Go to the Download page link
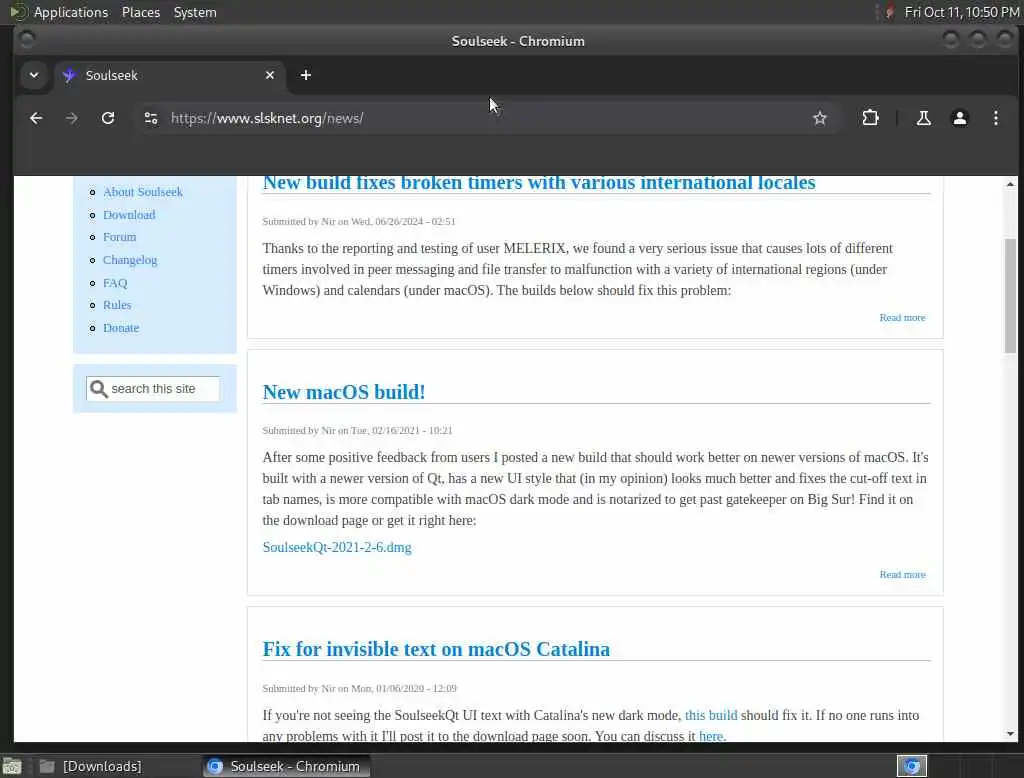 129,215
